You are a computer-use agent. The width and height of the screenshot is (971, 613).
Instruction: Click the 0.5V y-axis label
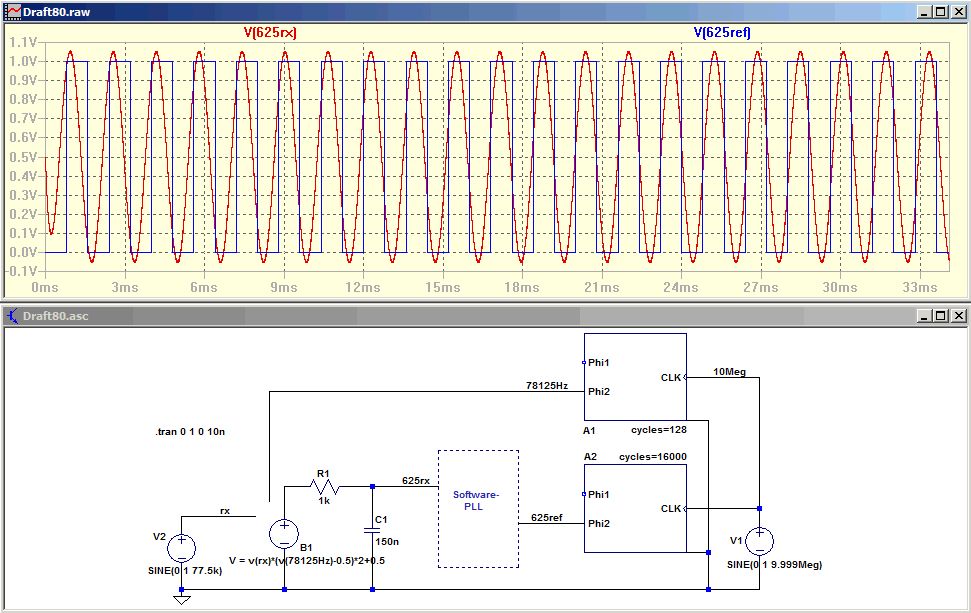pos(24,157)
